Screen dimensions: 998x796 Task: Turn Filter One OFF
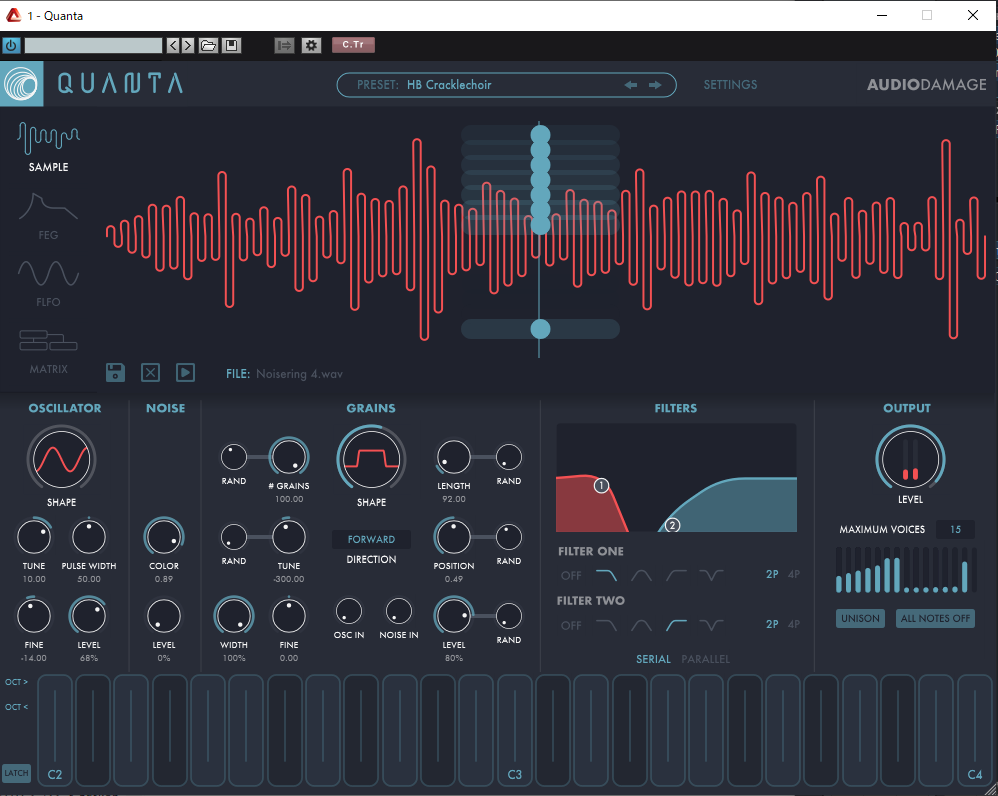click(571, 575)
